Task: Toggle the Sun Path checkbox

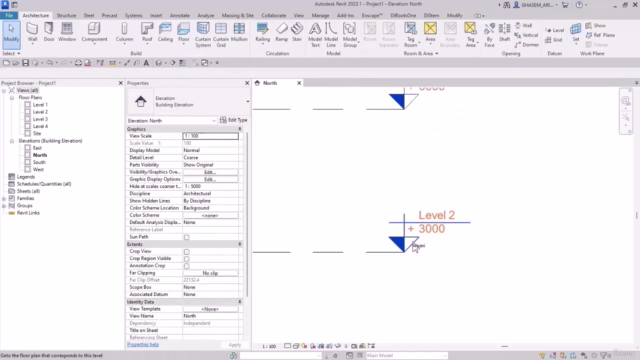Action: tap(187, 237)
